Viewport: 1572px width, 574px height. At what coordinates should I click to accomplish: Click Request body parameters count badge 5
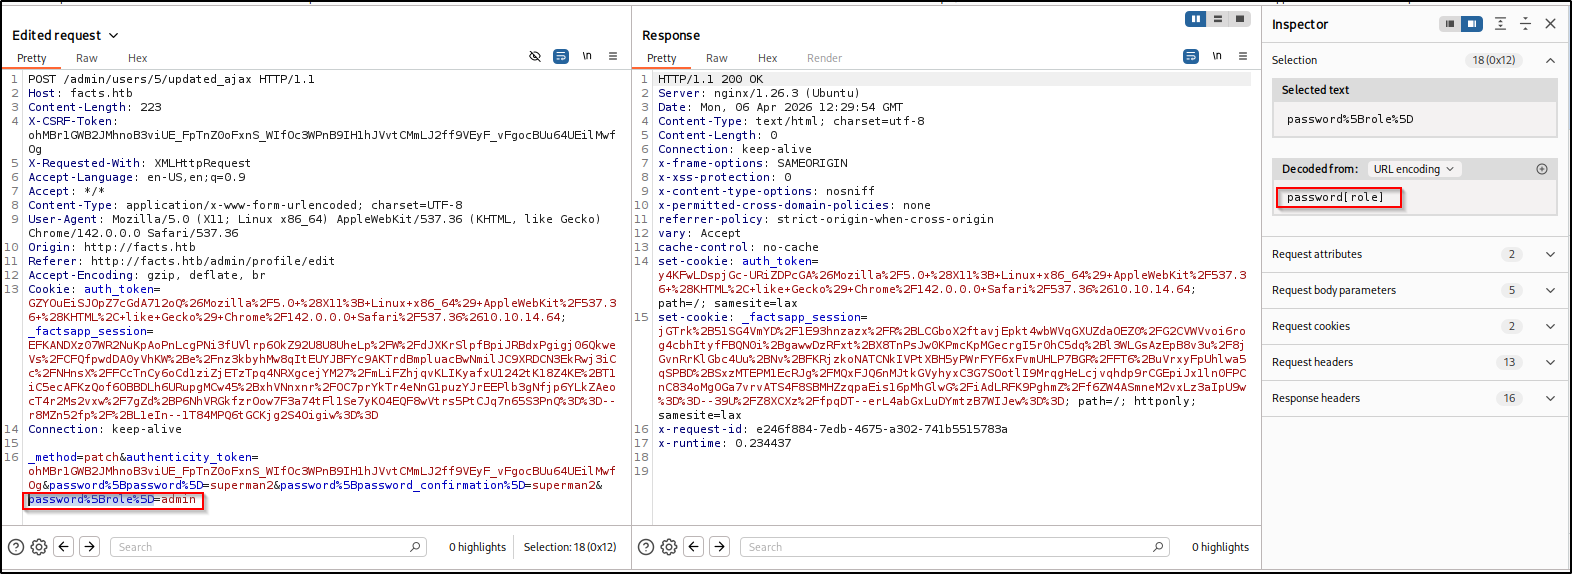tap(1511, 290)
